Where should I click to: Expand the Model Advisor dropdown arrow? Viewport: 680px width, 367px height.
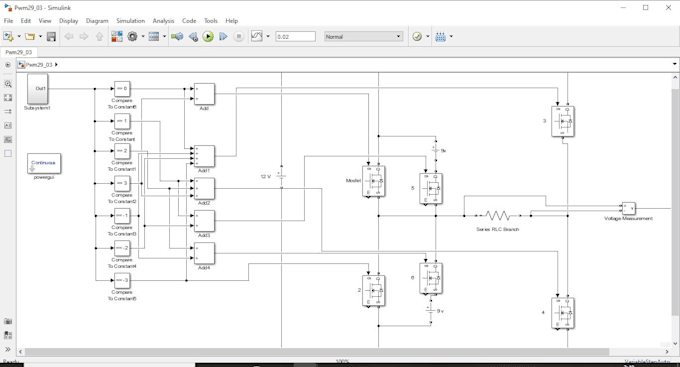428,36
